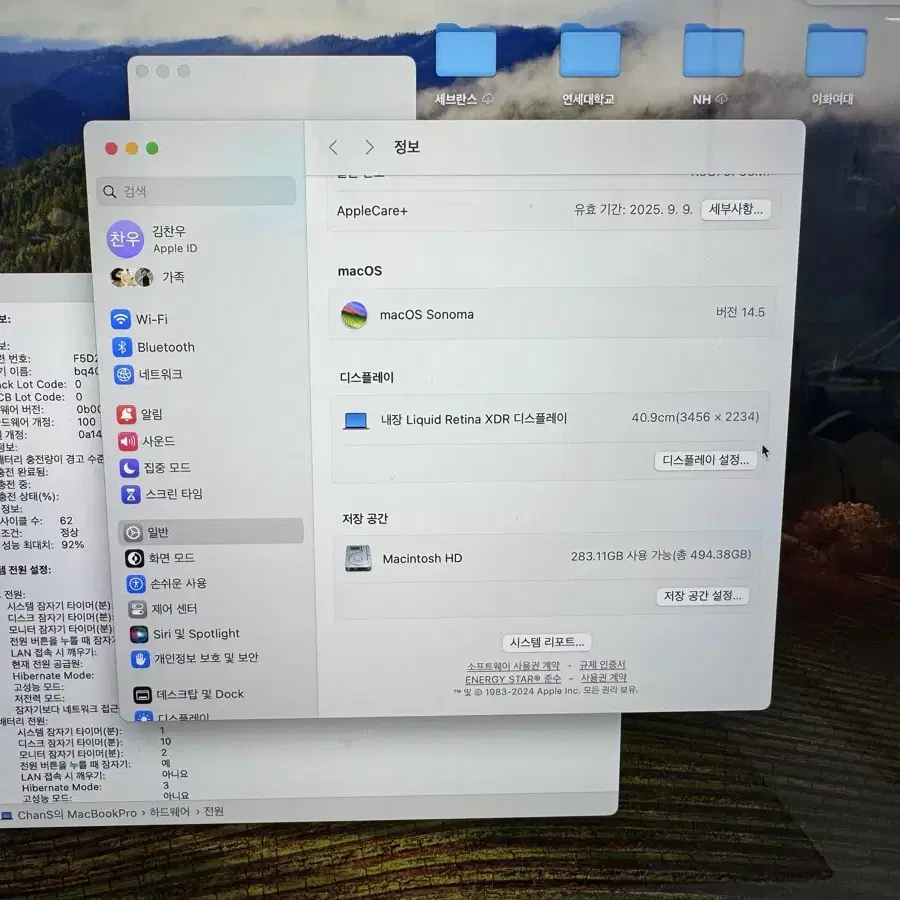Click the 세부사항... AppleCare+ button
Image resolution: width=900 pixels, height=900 pixels.
735,210
